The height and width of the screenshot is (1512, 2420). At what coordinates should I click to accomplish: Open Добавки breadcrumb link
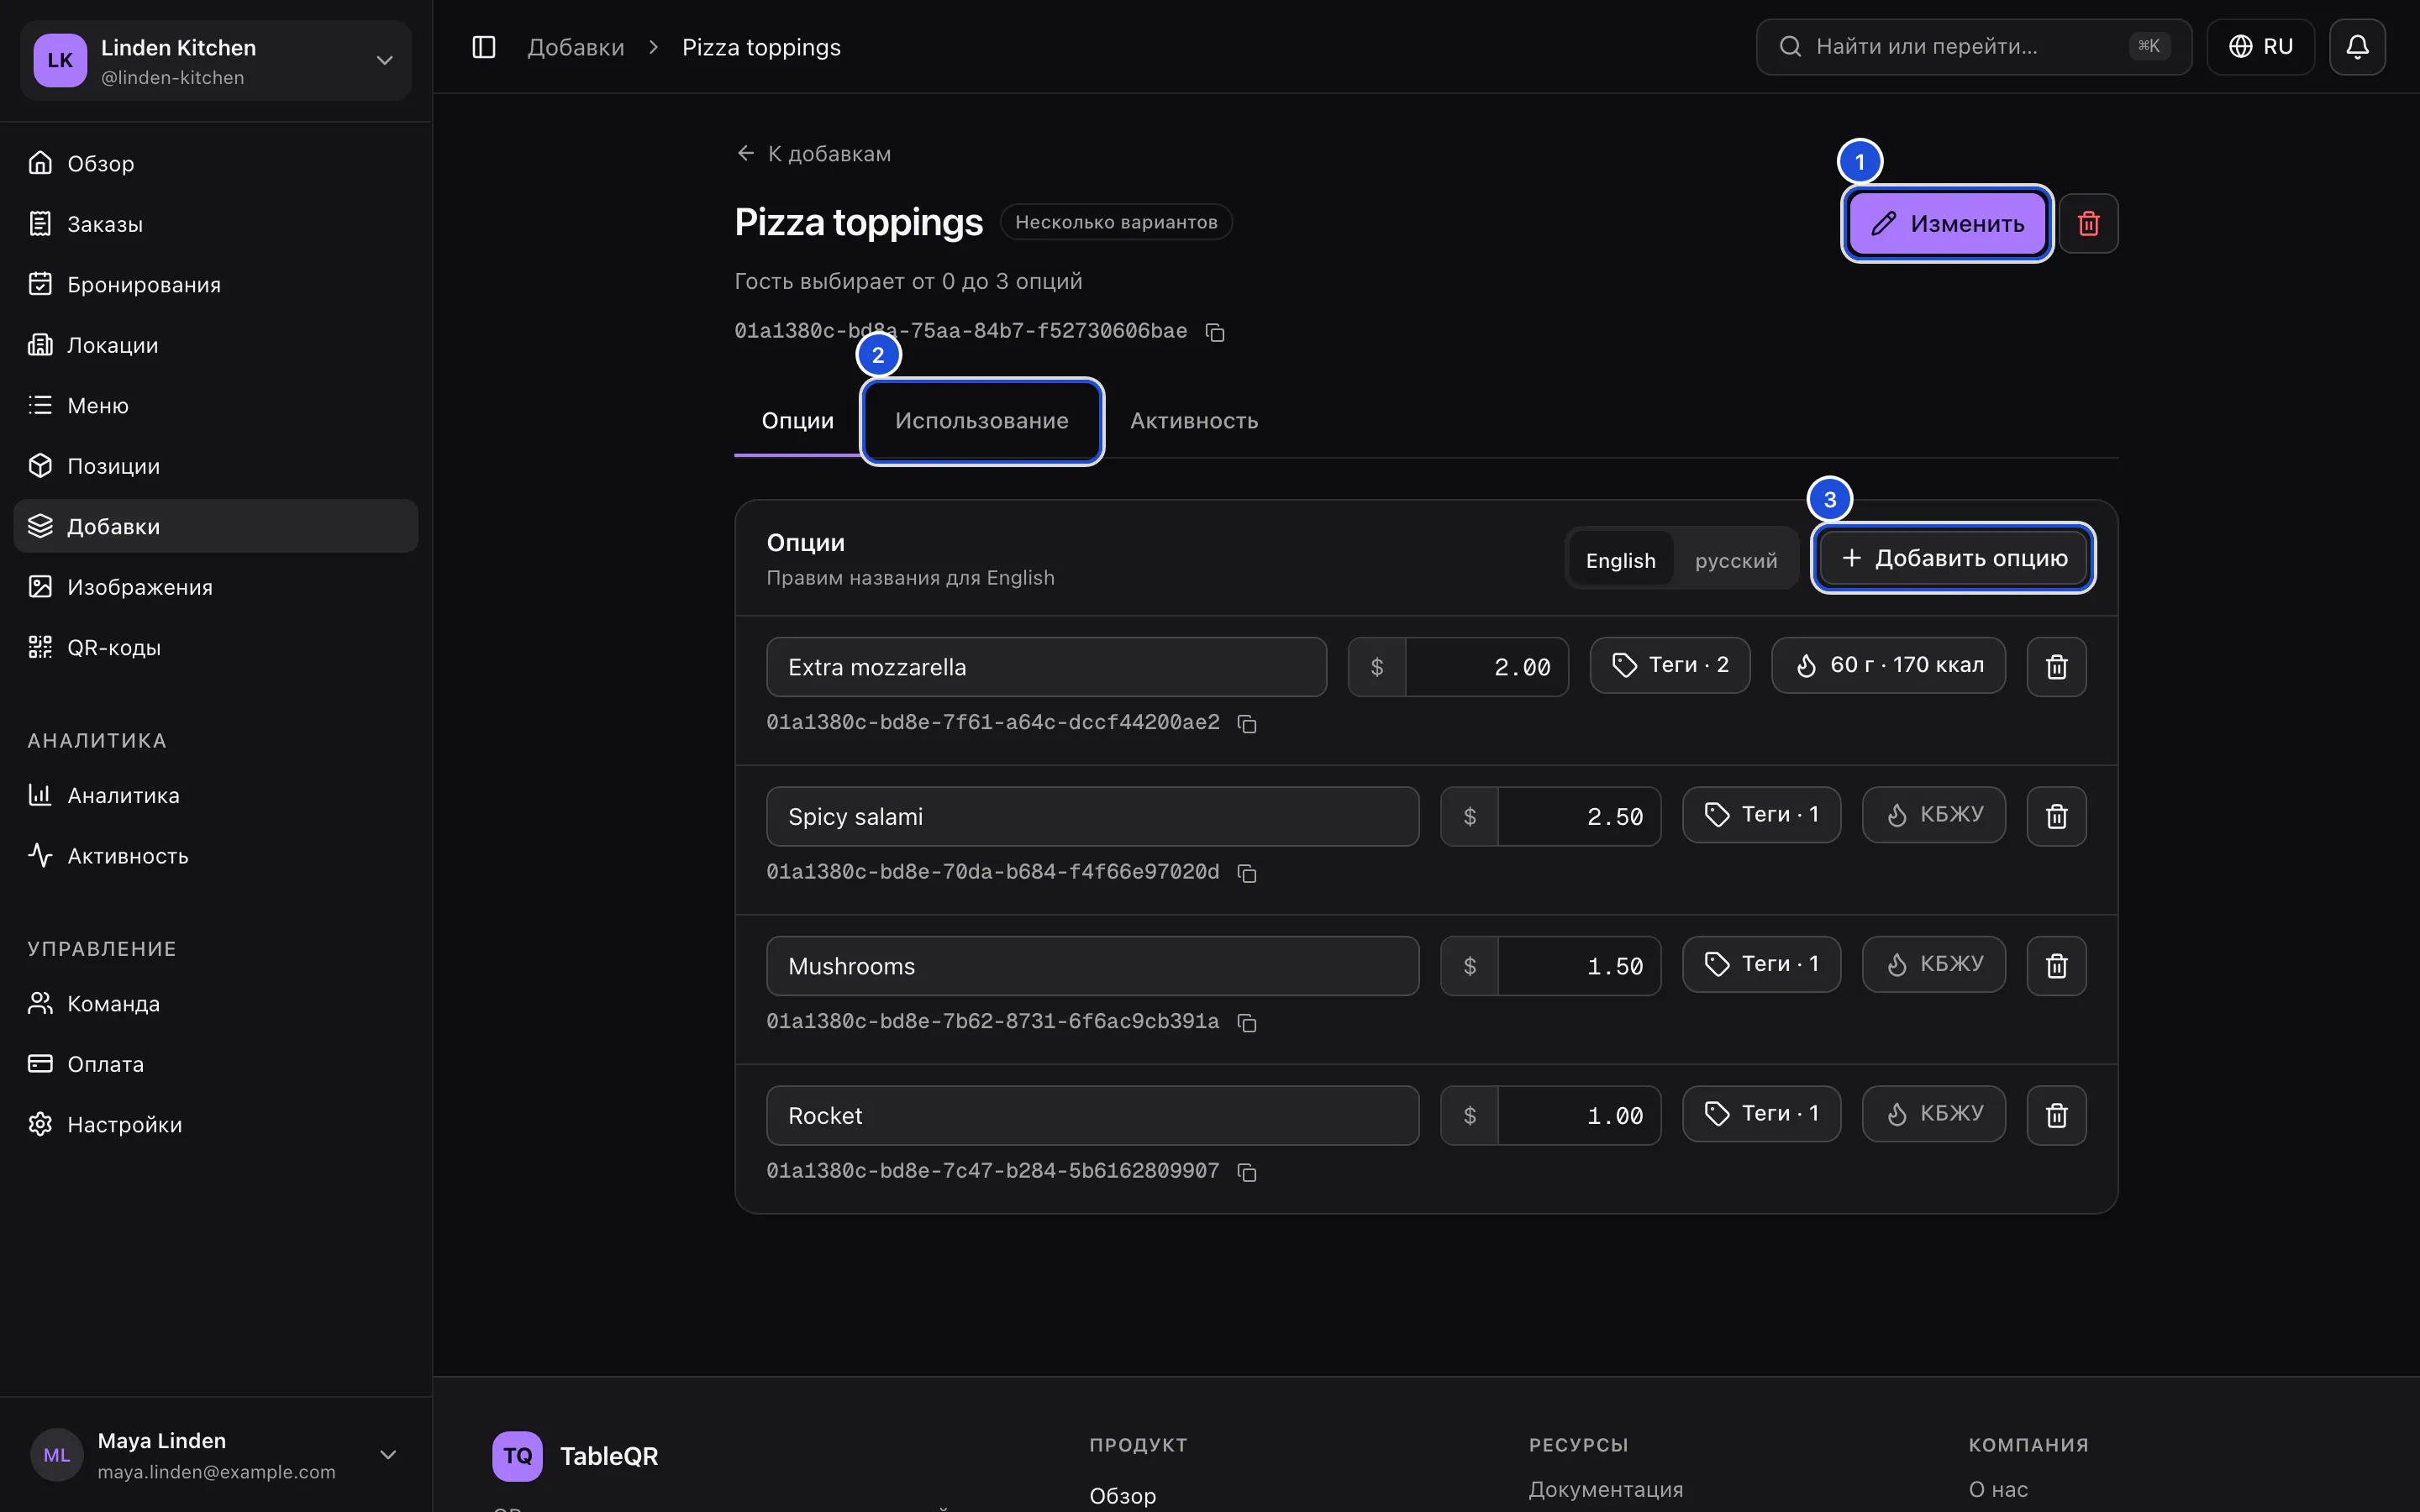[x=576, y=47]
